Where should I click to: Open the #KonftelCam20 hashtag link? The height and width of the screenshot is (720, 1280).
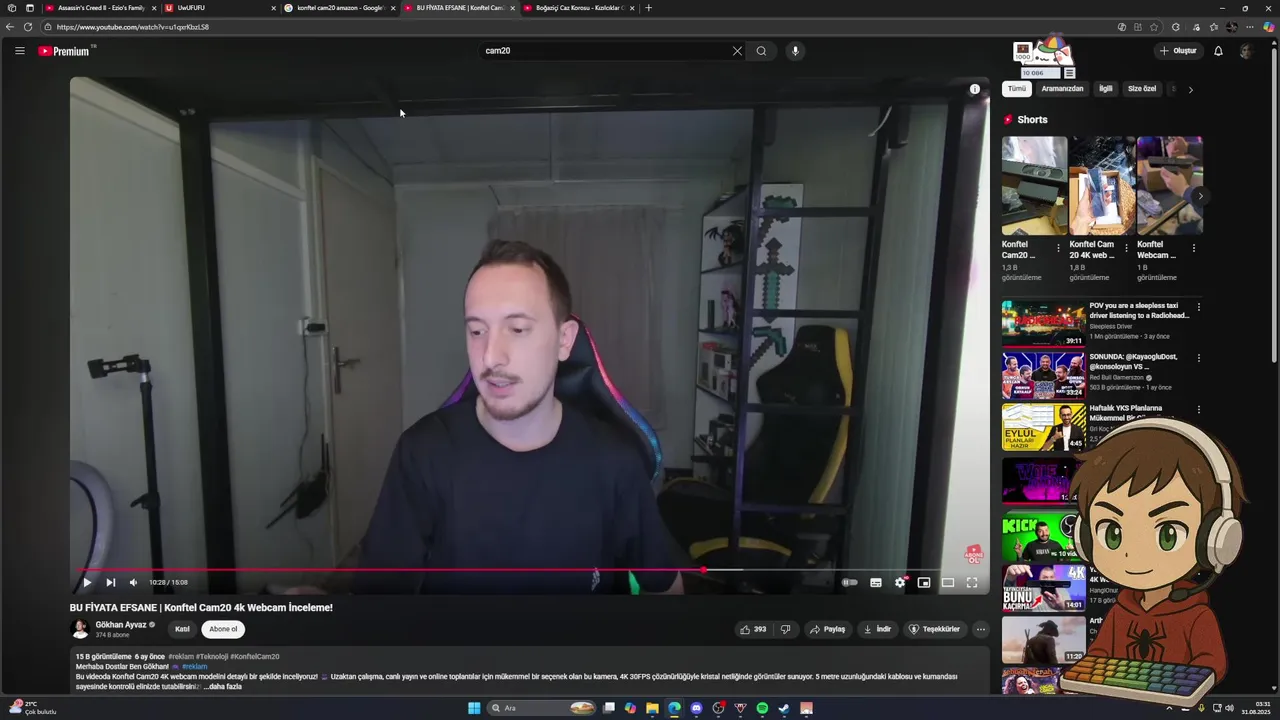255,657
